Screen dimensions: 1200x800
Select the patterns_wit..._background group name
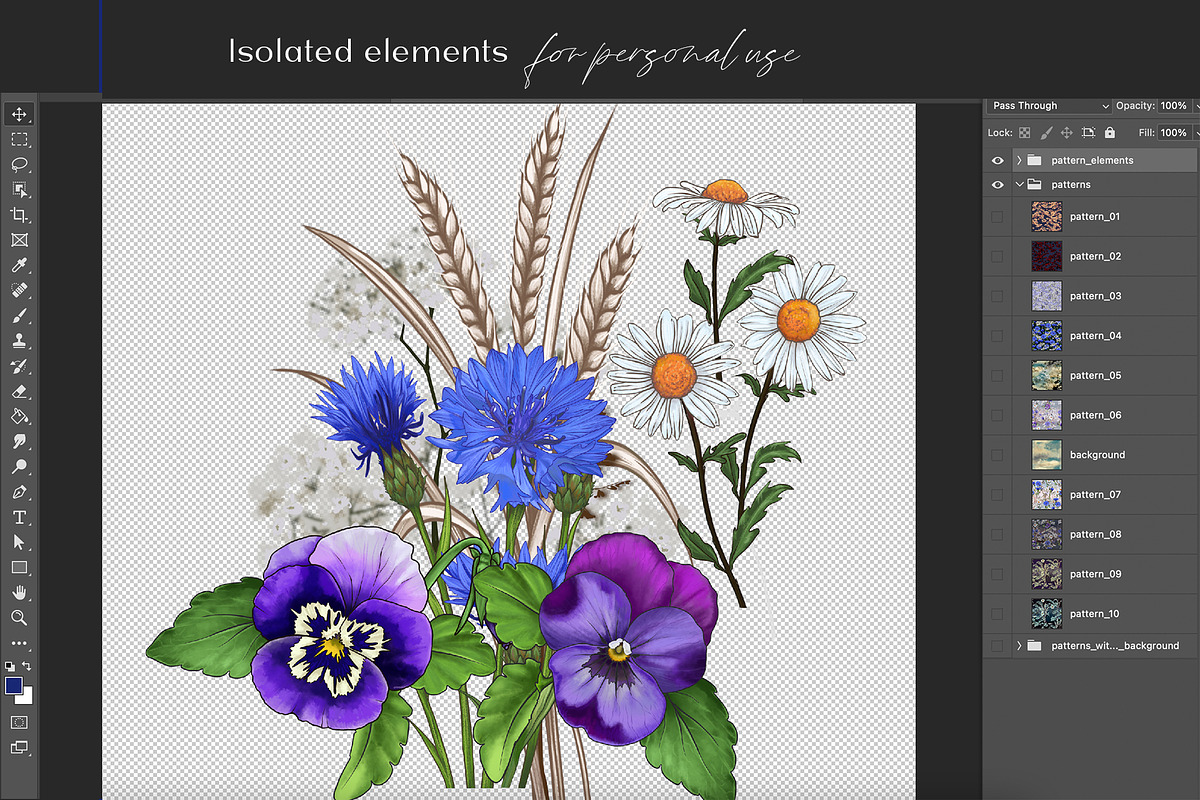1115,646
